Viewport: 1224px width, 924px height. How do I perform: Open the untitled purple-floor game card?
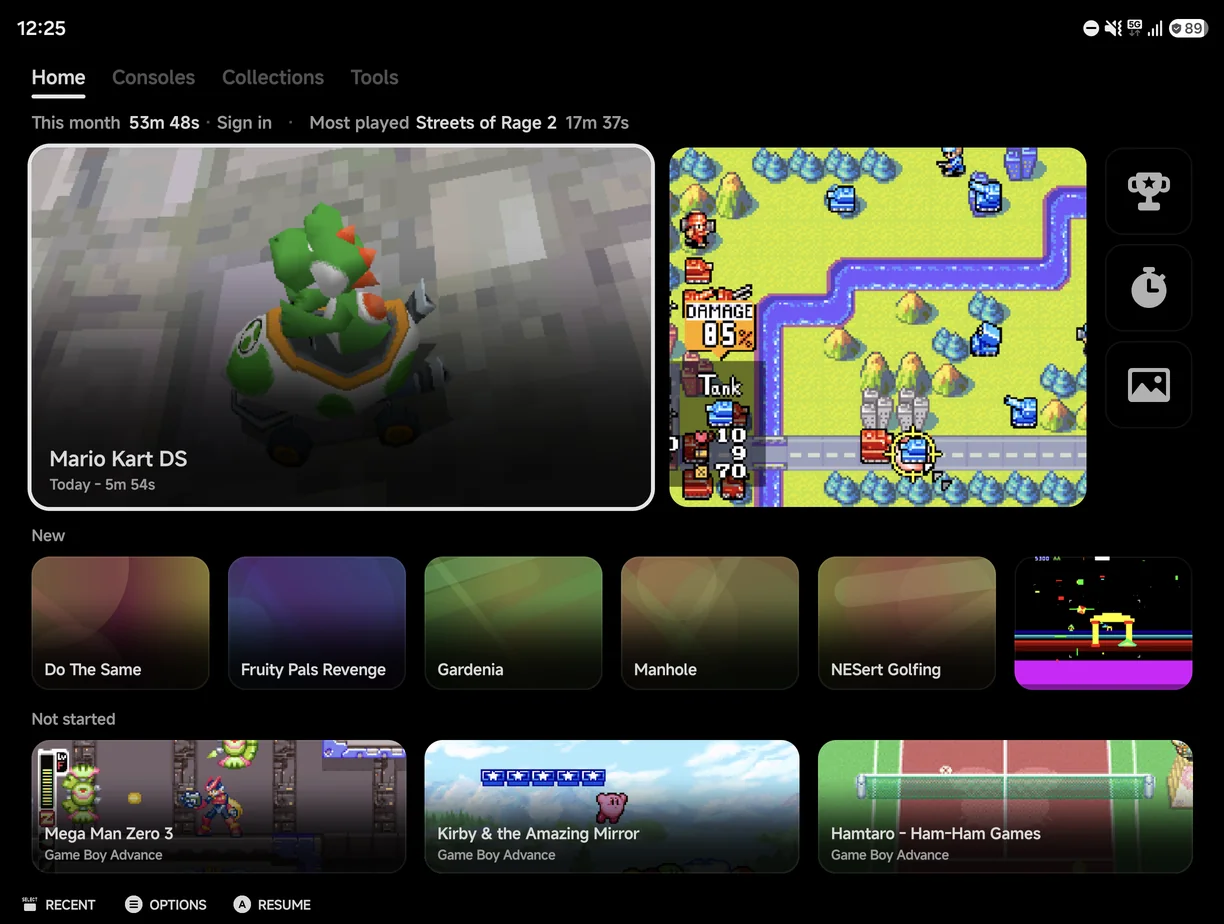1103,623
